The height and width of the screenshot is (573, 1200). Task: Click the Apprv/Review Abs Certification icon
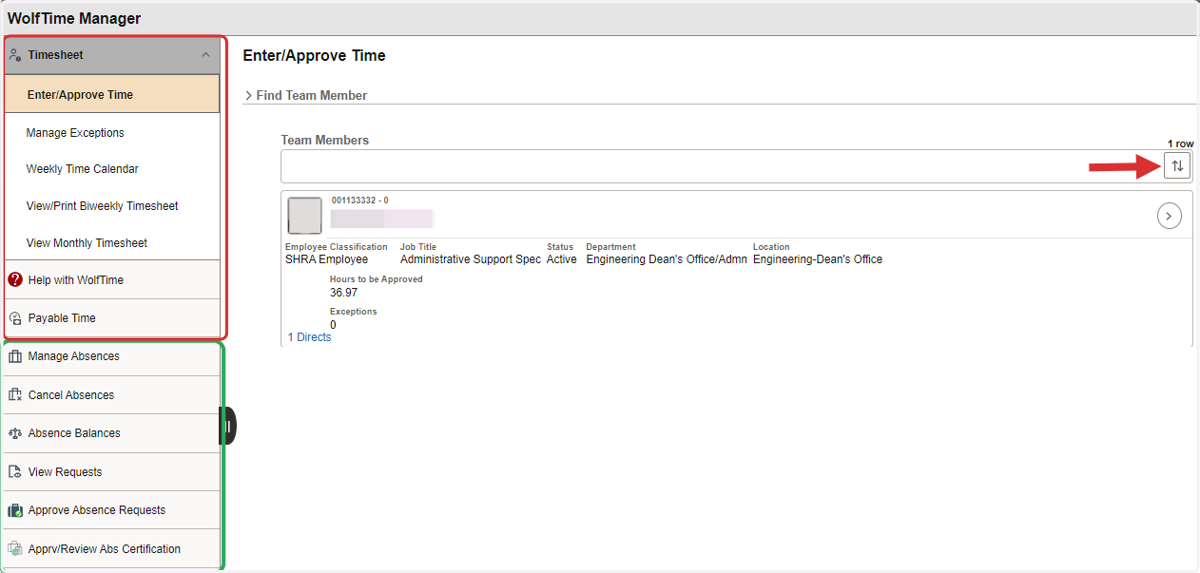coord(15,549)
